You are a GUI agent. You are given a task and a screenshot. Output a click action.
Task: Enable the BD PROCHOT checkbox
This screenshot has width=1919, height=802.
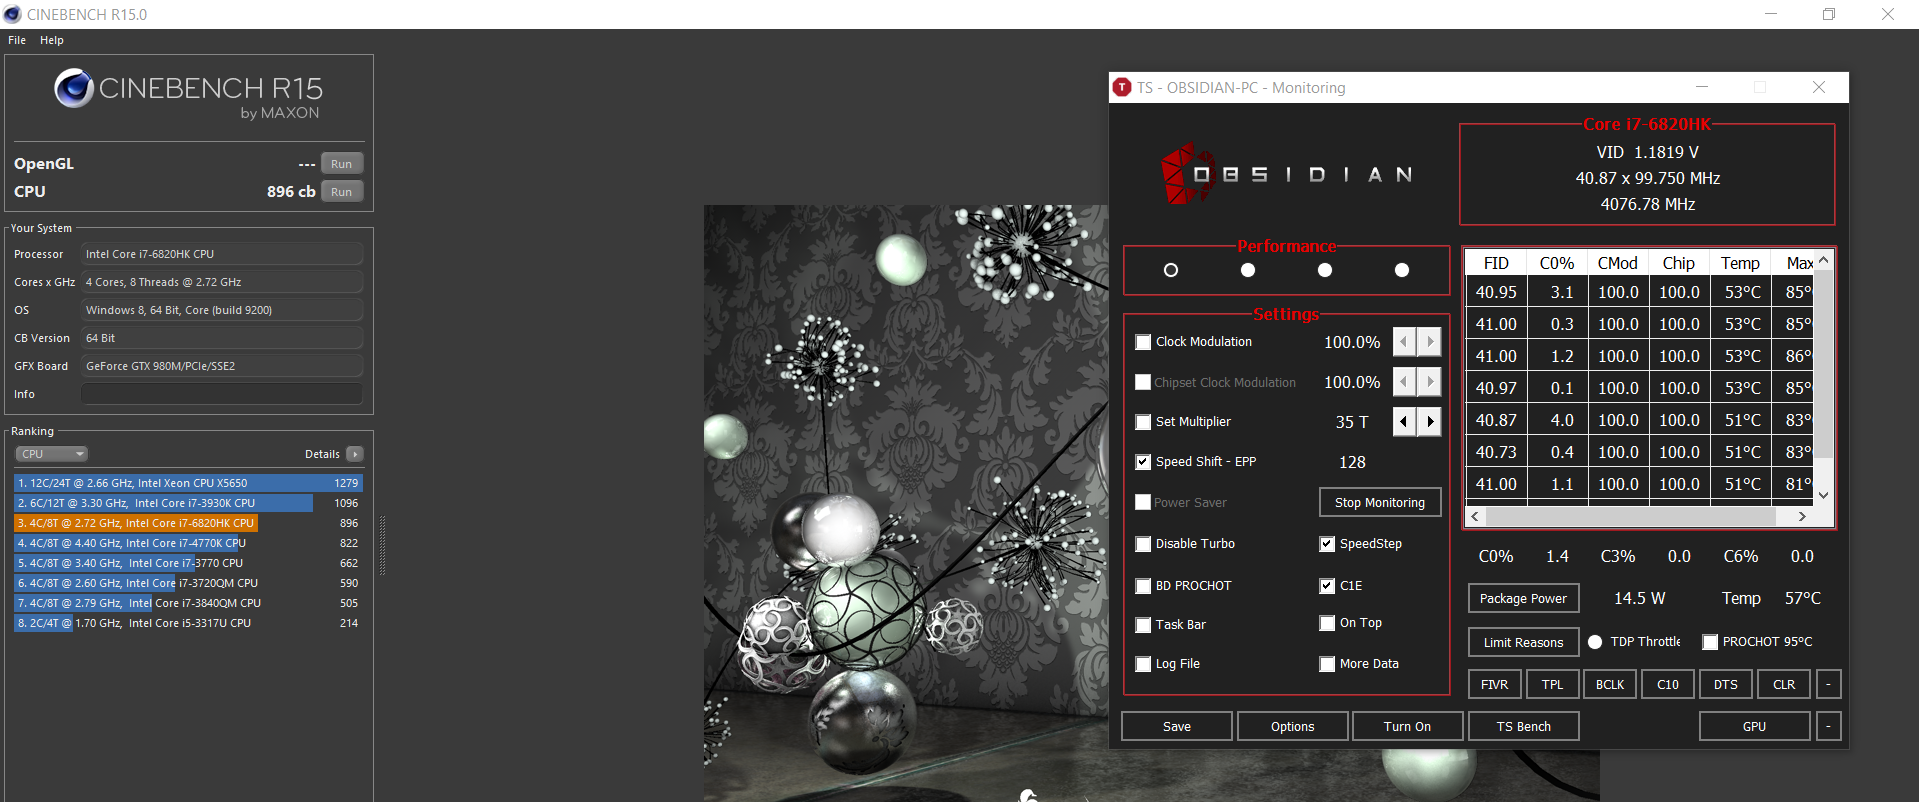(1143, 586)
